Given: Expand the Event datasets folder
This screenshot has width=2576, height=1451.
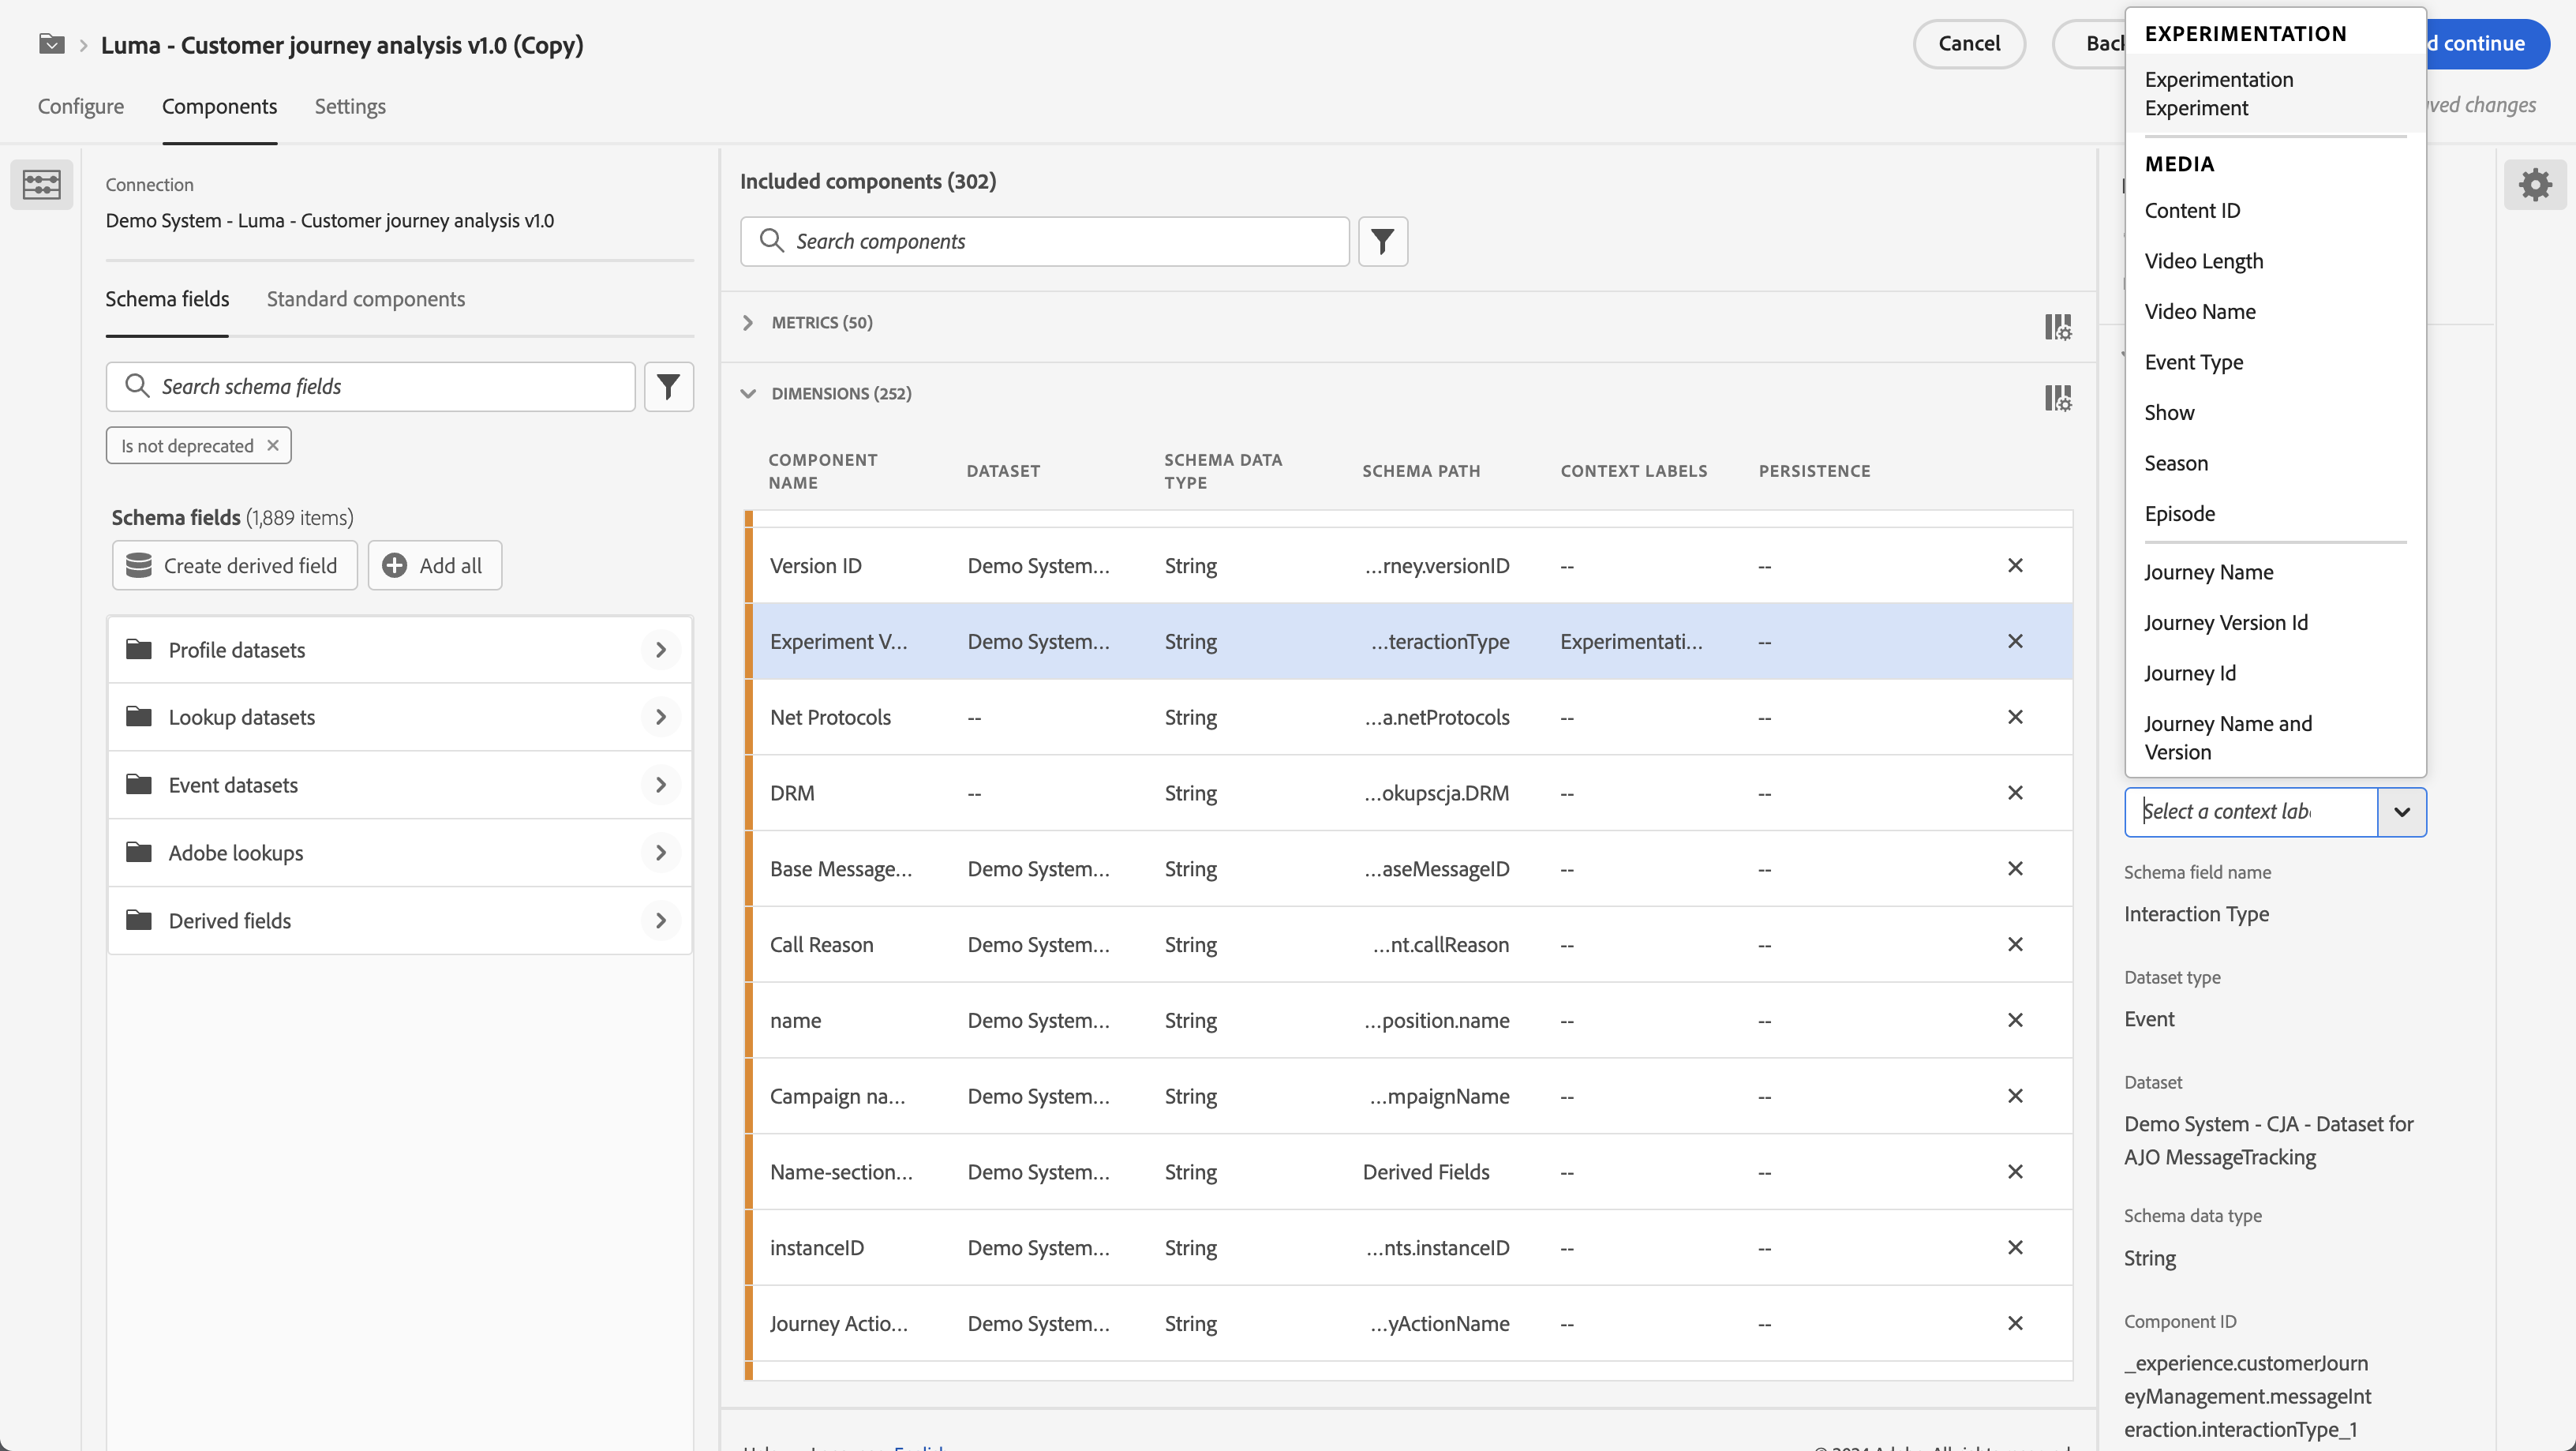Looking at the screenshot, I should click(660, 784).
